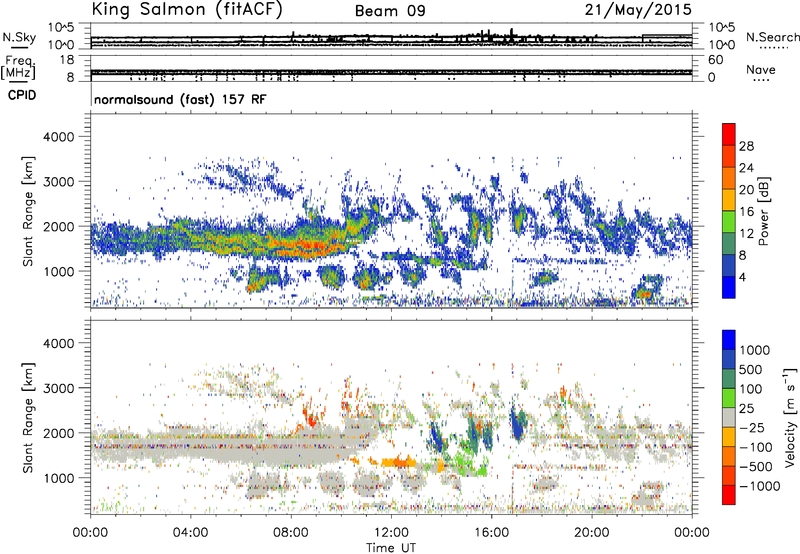Click the 20:00 time tick label
800x554 pixels.
(x=591, y=533)
